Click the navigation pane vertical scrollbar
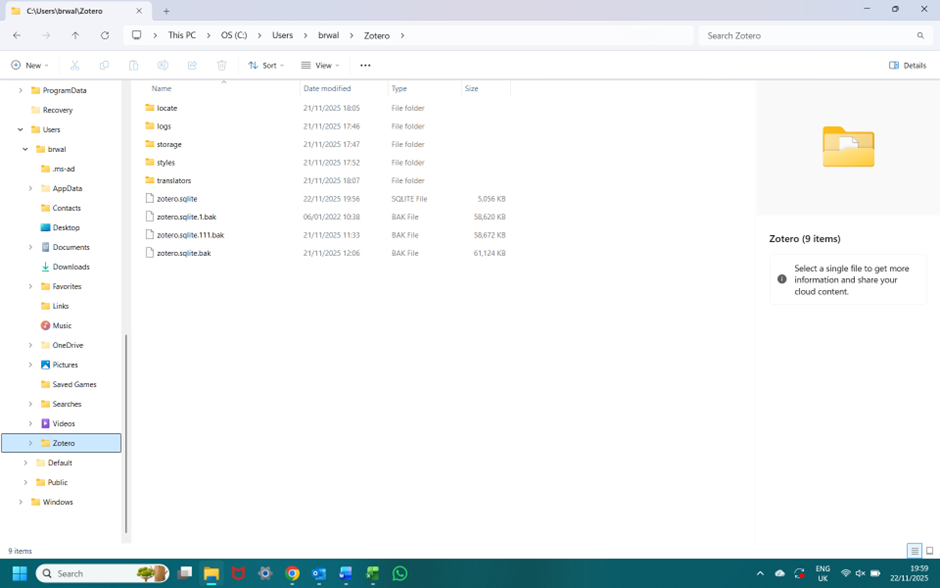The width and height of the screenshot is (940, 588). point(126,433)
